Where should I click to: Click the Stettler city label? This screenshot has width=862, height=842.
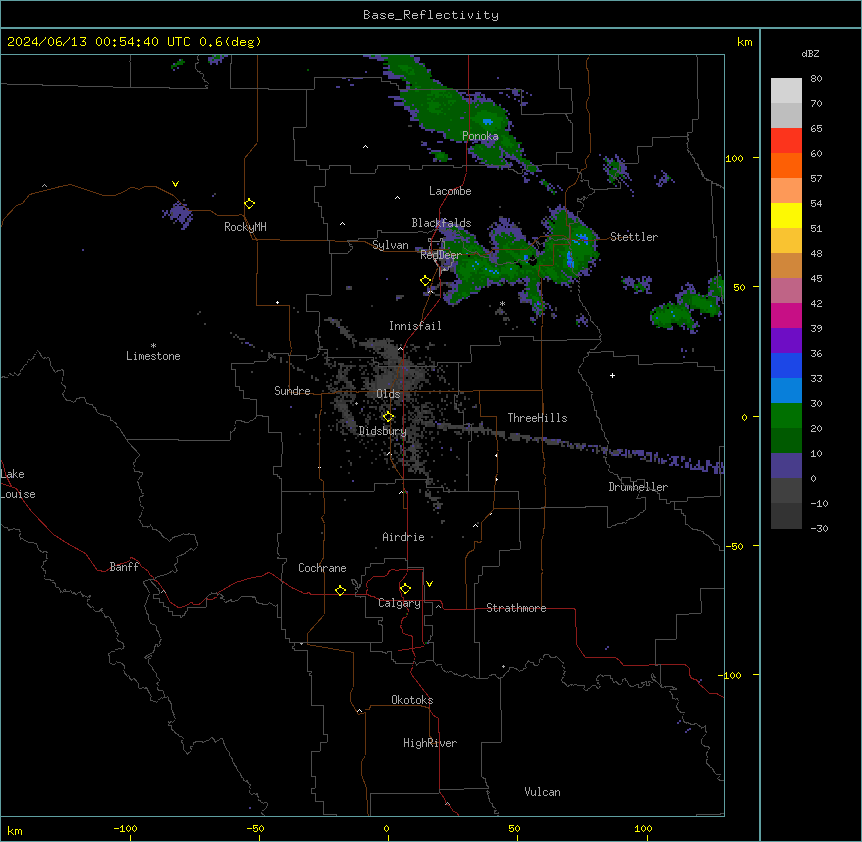point(634,237)
